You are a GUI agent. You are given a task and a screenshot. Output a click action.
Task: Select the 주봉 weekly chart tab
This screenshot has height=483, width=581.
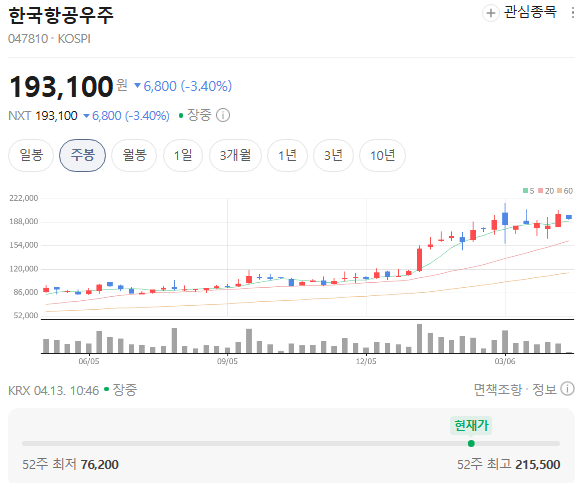[82, 155]
